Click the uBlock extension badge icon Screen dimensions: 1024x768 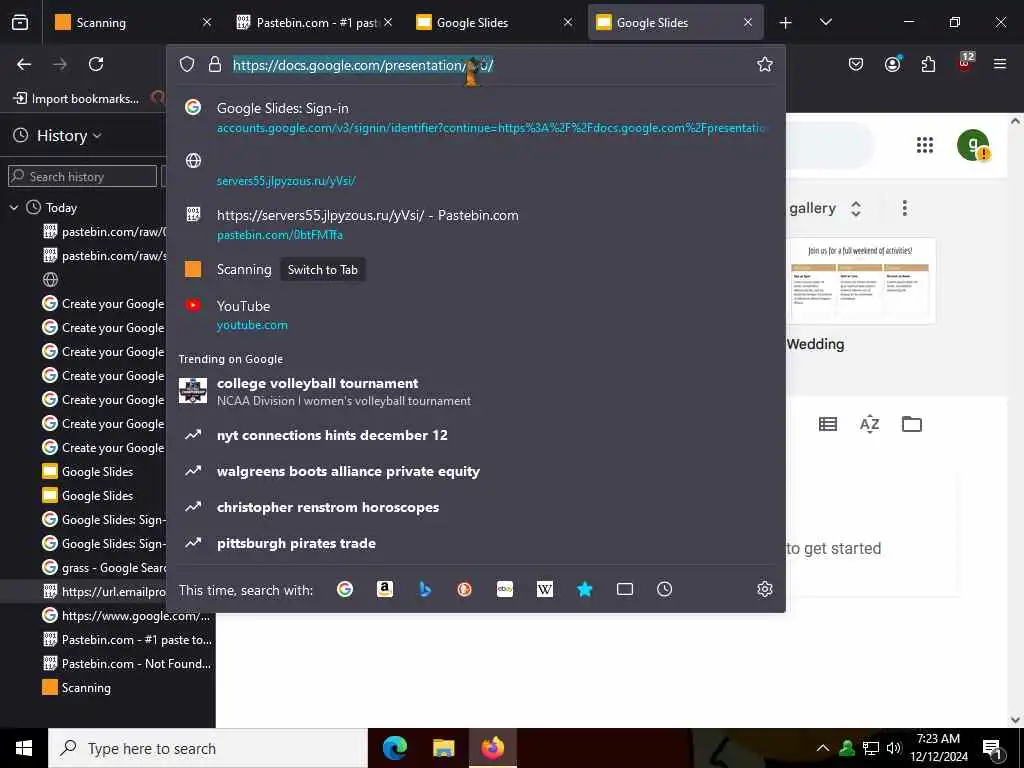click(x=965, y=63)
